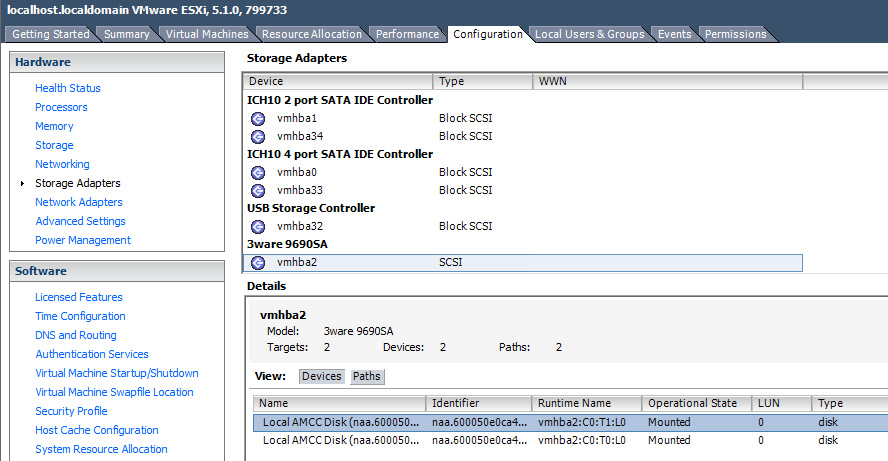This screenshot has height=461, width=888.
Task: Sort adapters by Type column header
Action: tap(482, 81)
